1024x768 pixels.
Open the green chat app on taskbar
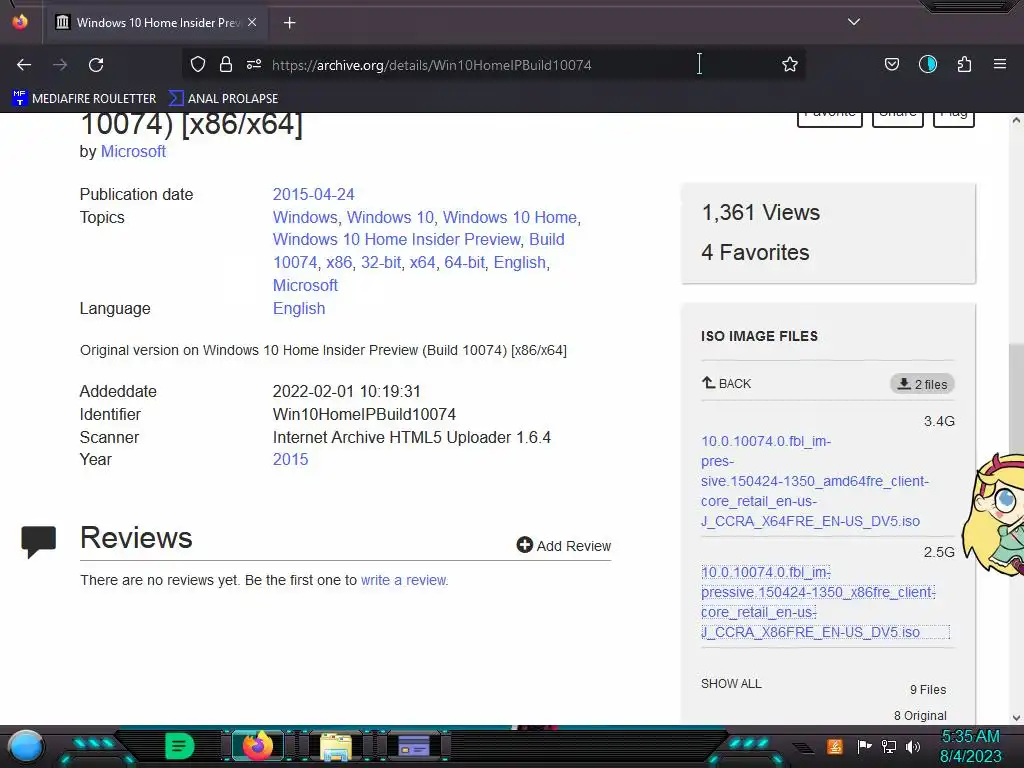tap(180, 746)
